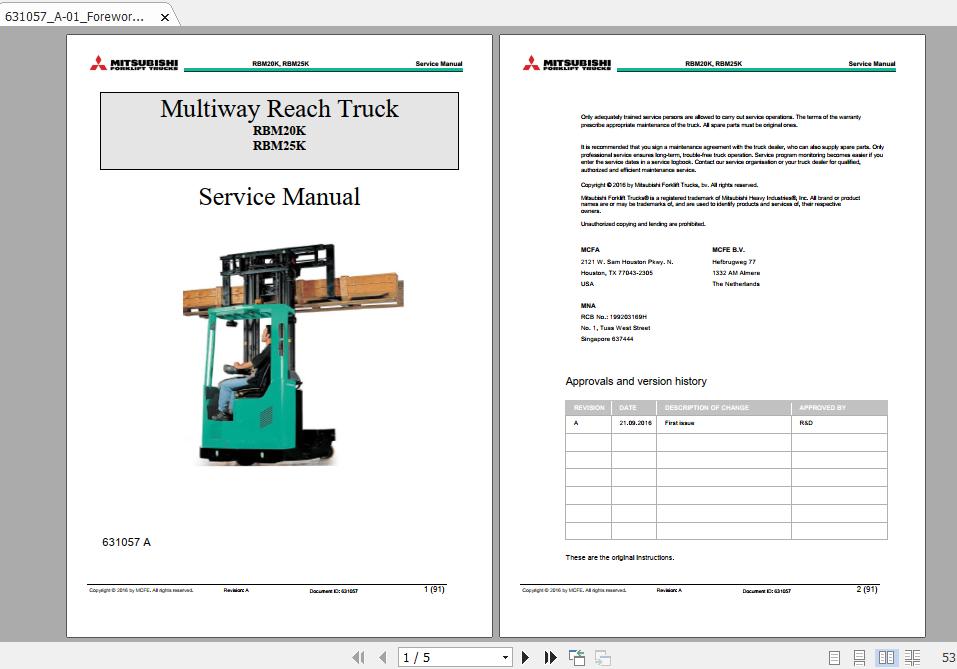
Task: Advance to the next page
Action: click(526, 657)
